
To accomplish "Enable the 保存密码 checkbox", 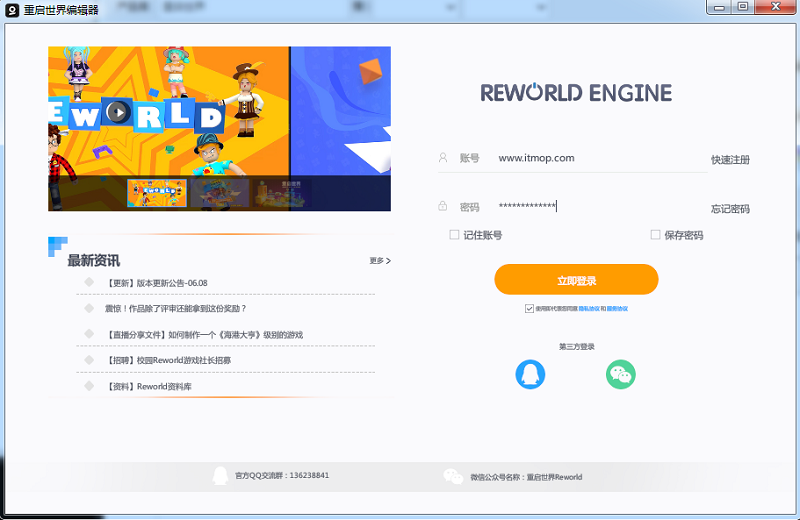I will pos(656,235).
